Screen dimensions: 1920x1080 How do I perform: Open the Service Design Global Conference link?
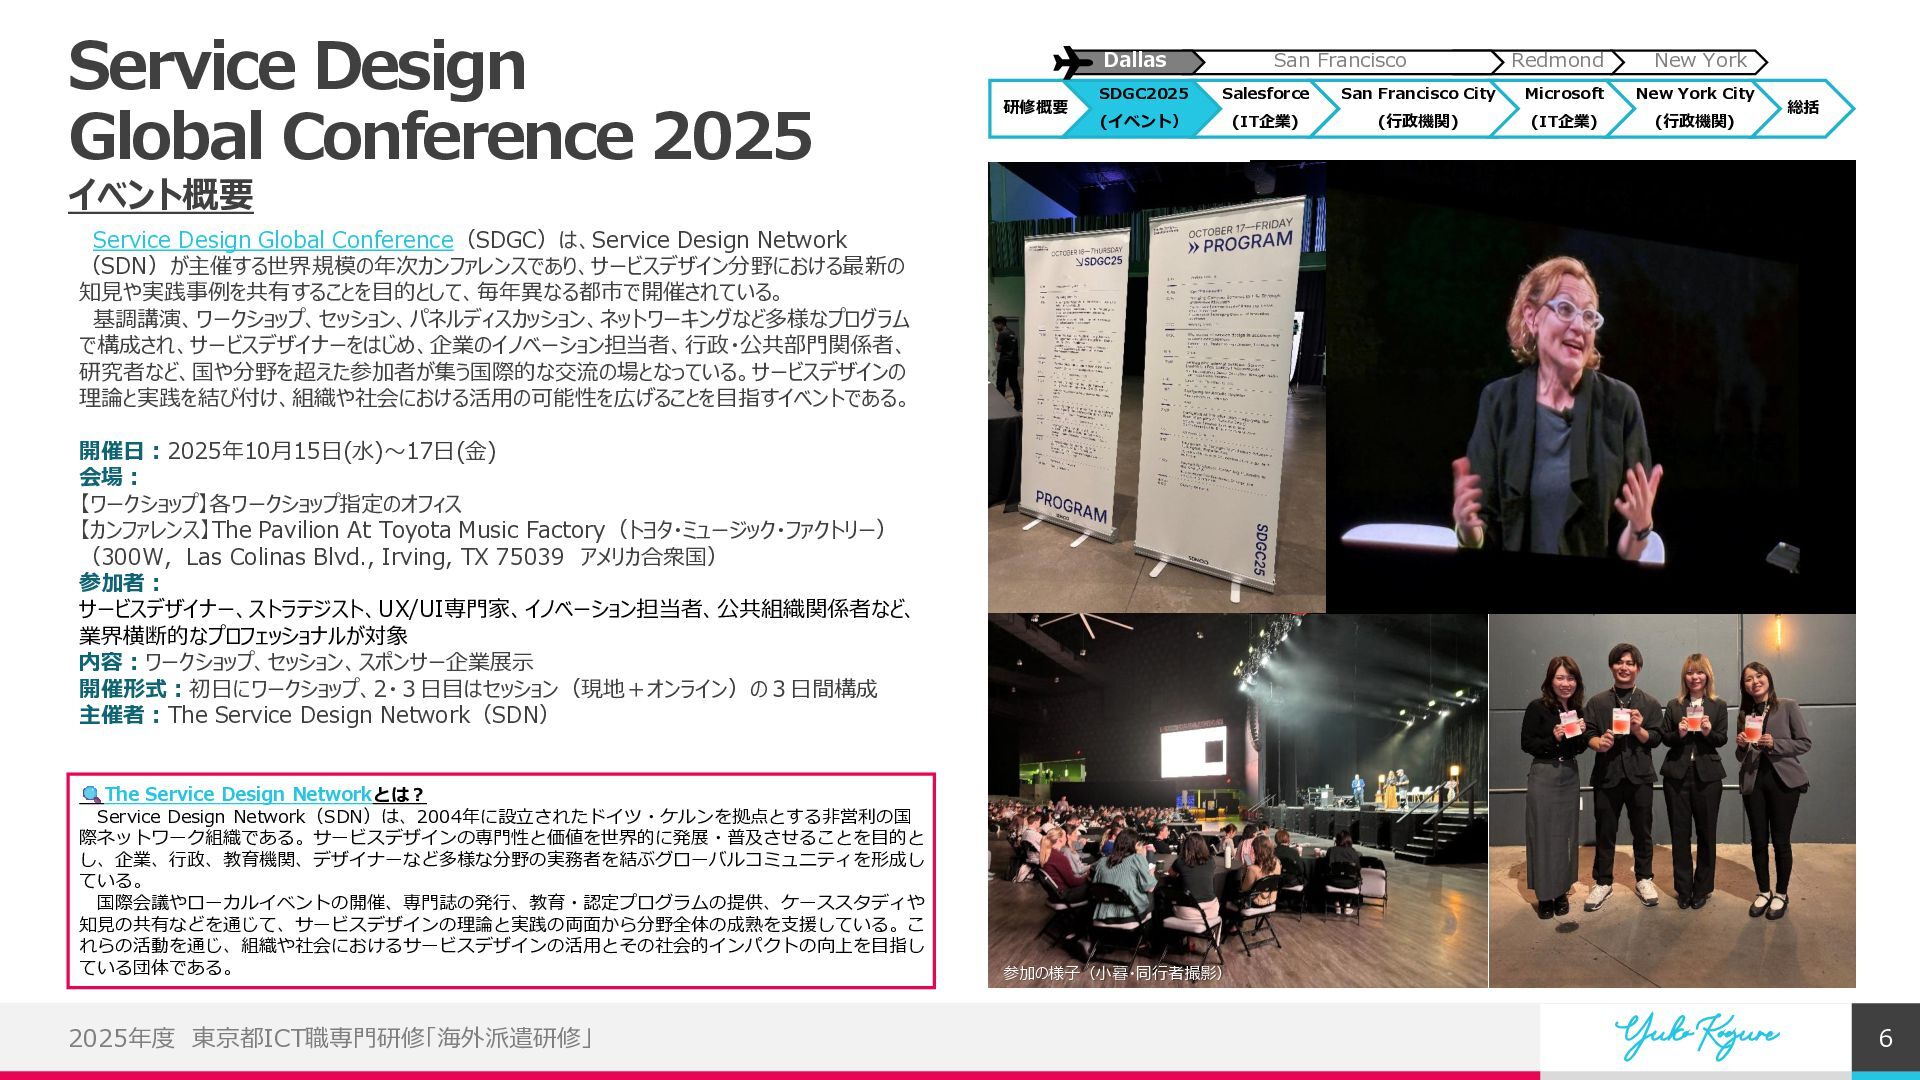(273, 240)
